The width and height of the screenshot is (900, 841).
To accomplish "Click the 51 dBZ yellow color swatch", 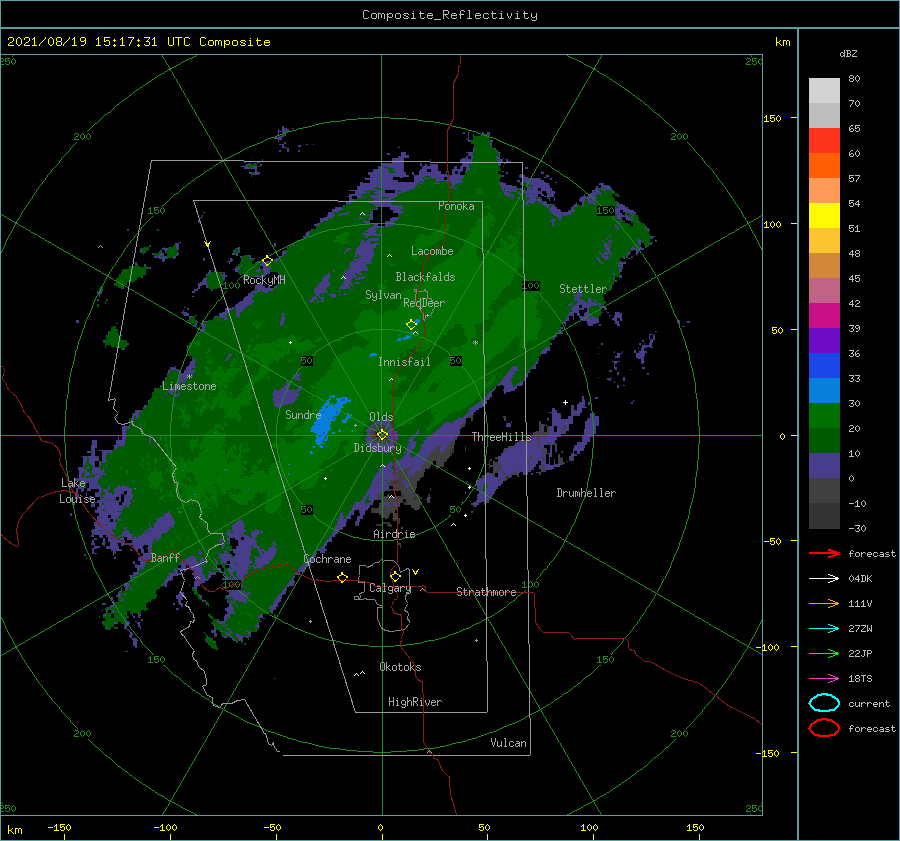I will pos(824,215).
